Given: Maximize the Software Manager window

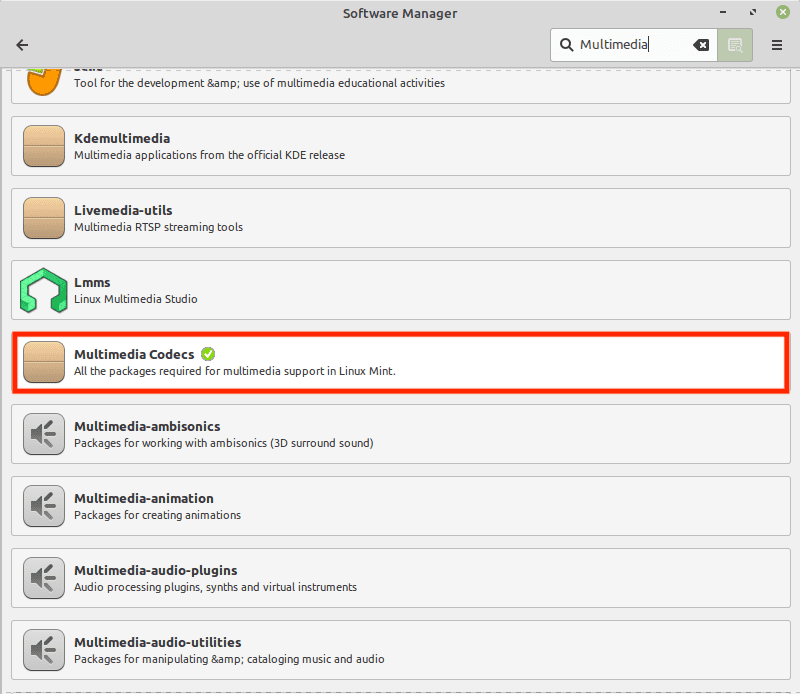Looking at the screenshot, I should 753,12.
